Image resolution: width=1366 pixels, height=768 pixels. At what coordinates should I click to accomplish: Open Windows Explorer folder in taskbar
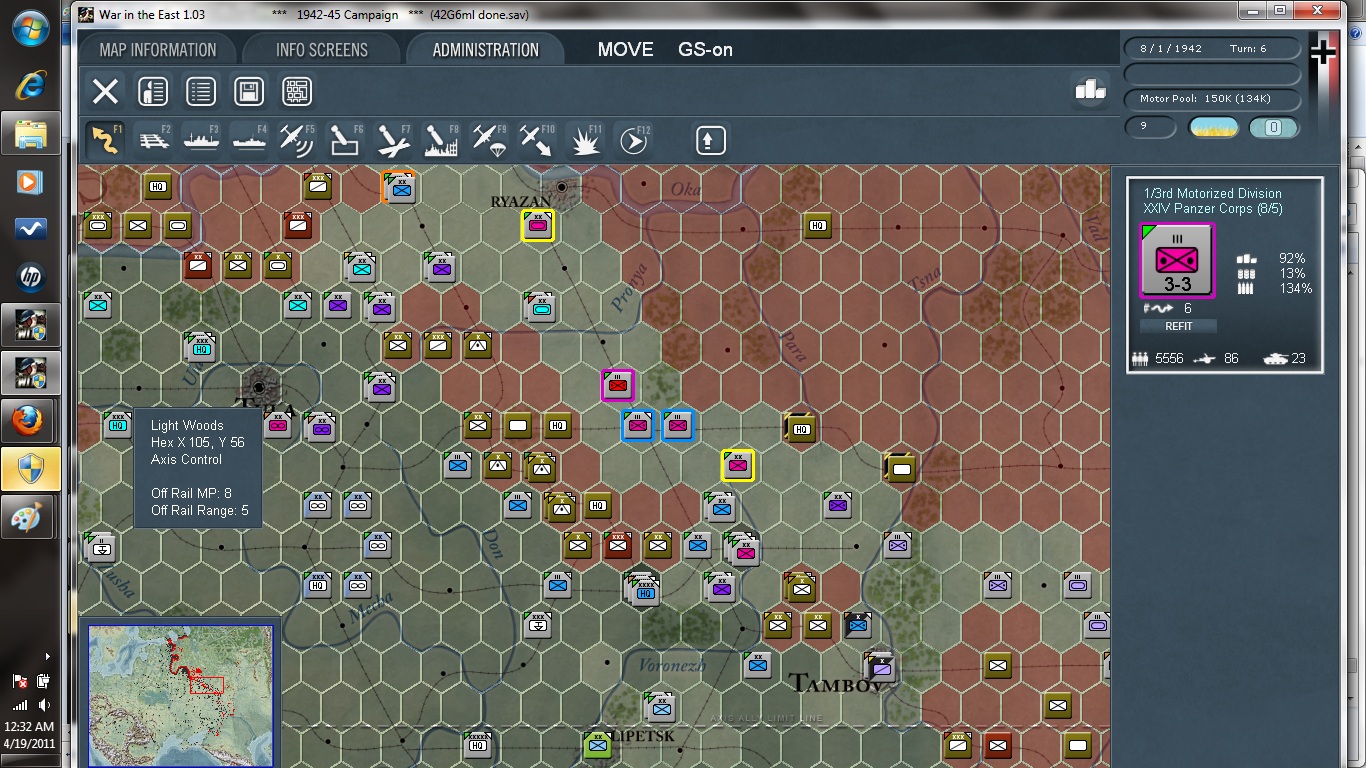[x=30, y=133]
